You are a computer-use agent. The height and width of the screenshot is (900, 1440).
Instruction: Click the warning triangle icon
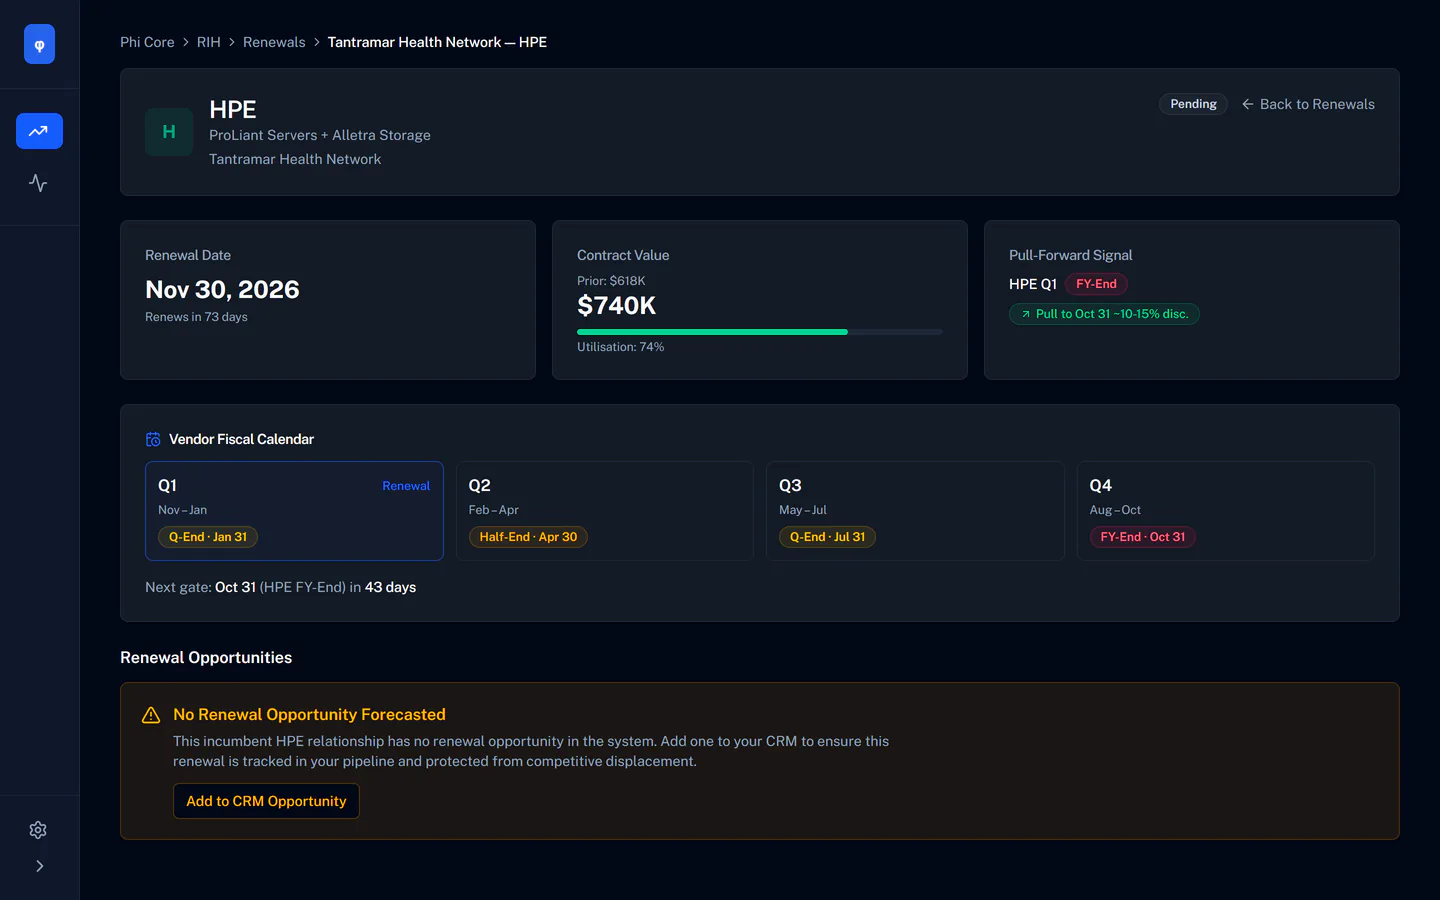pyautogui.click(x=151, y=715)
